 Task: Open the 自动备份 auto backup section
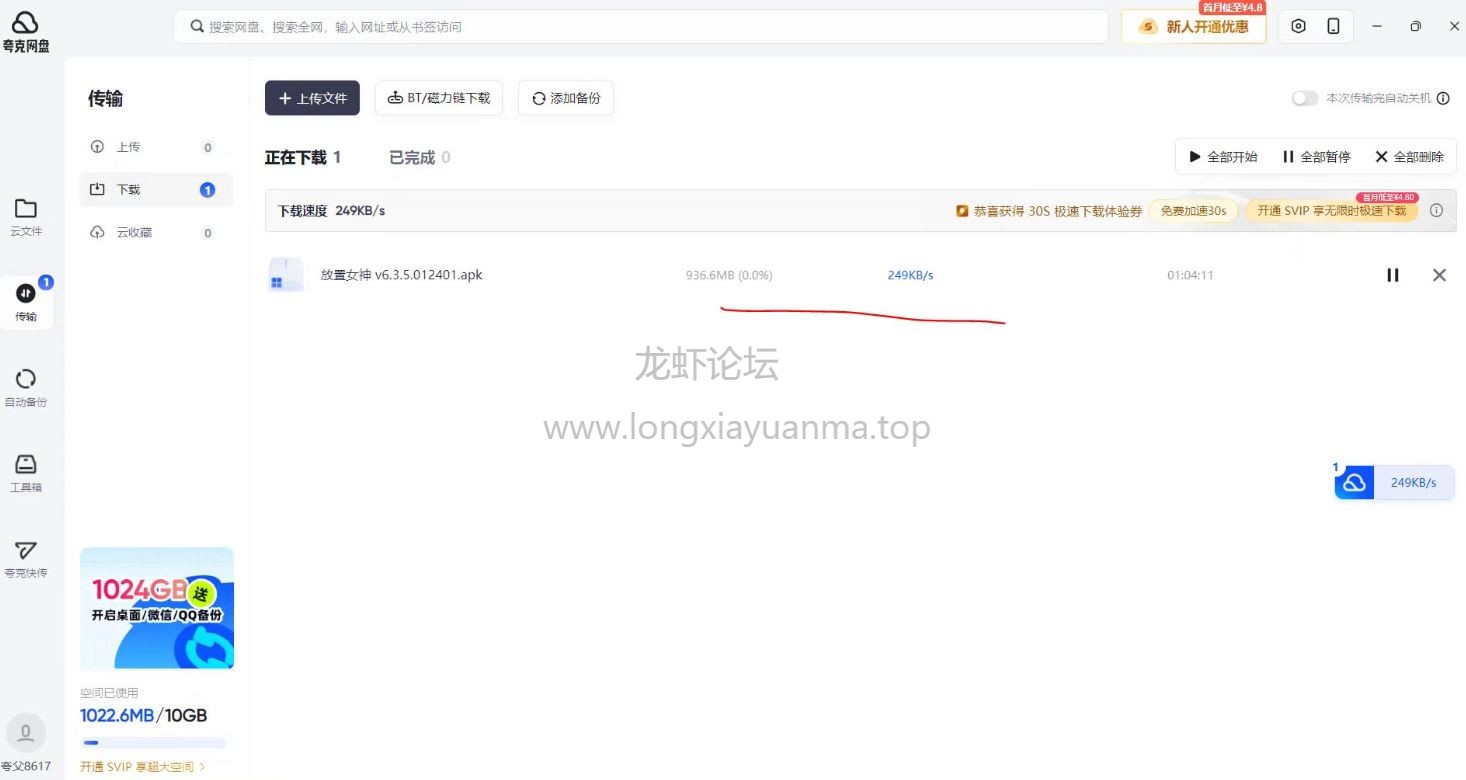pyautogui.click(x=26, y=388)
